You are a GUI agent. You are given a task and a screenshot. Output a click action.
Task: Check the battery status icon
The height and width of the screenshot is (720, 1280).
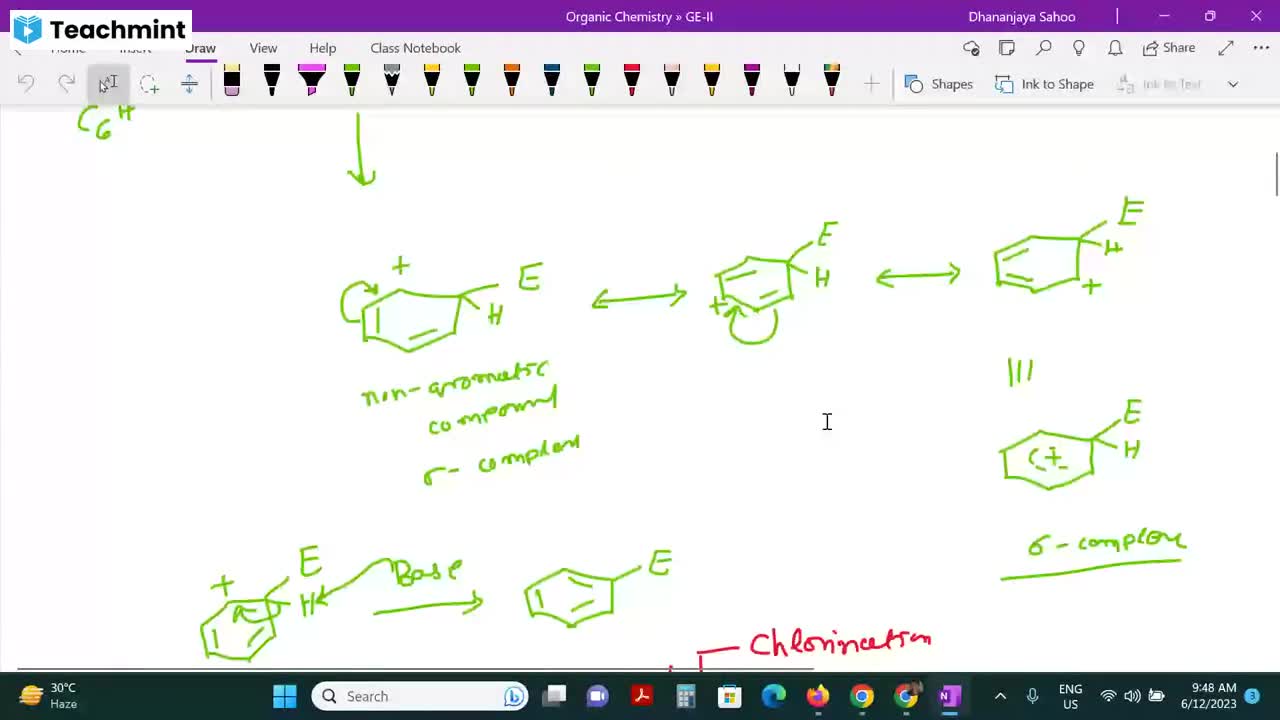click(1157, 696)
